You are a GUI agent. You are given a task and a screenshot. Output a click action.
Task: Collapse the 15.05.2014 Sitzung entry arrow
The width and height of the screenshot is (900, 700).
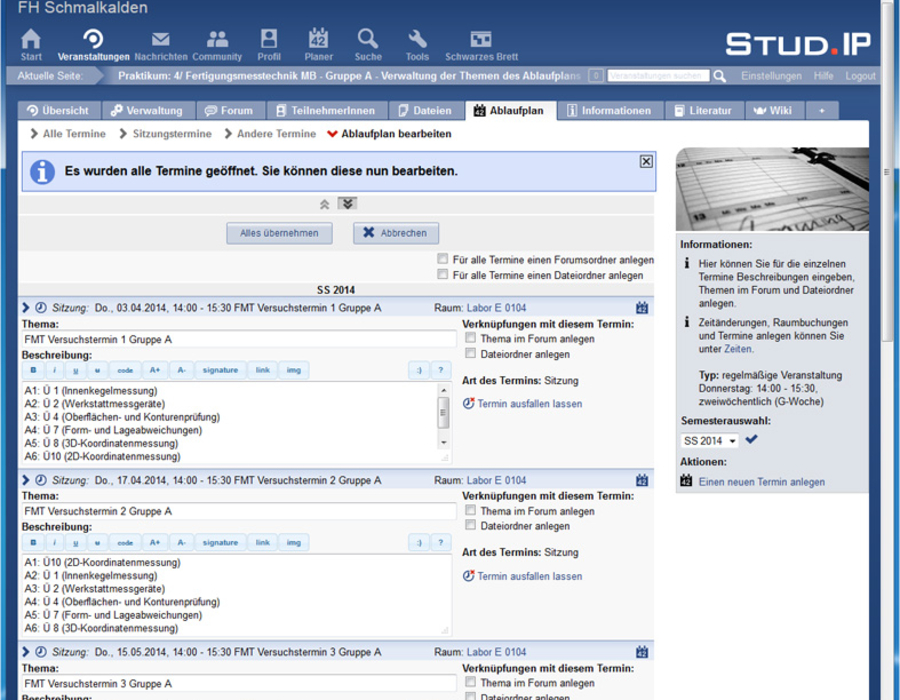tap(26, 652)
